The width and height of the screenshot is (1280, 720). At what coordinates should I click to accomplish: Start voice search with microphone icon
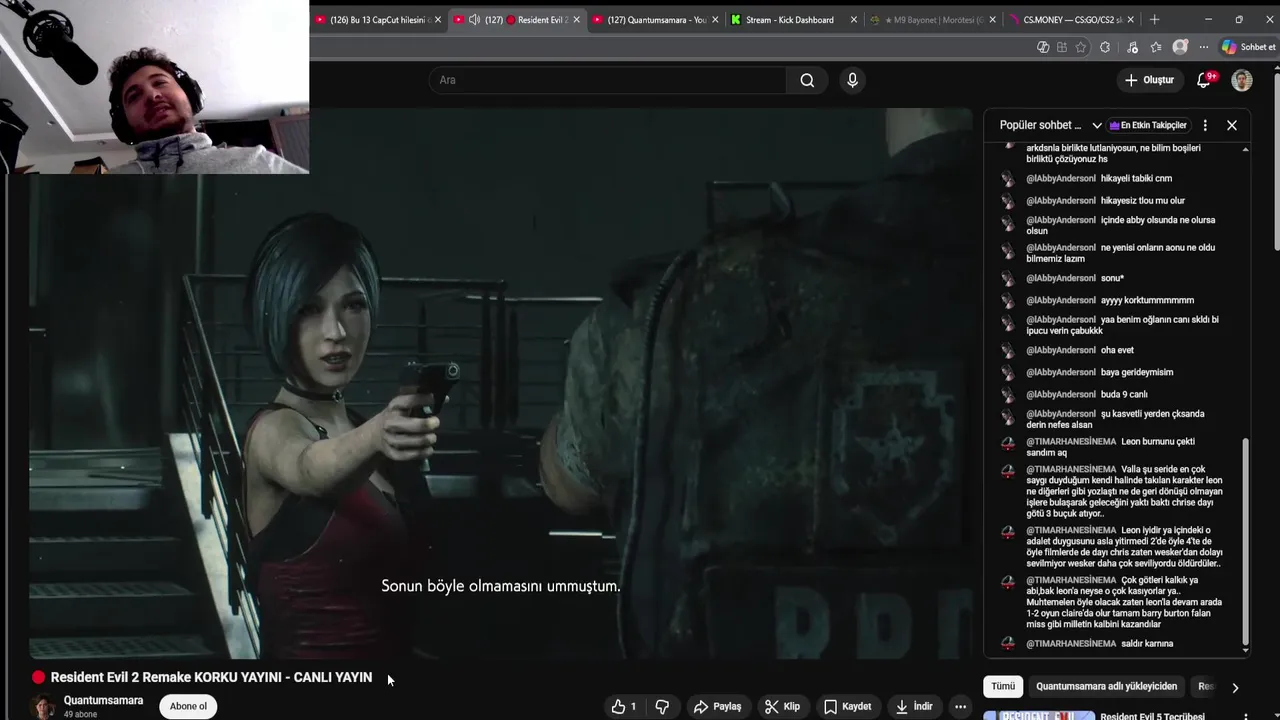tap(852, 80)
